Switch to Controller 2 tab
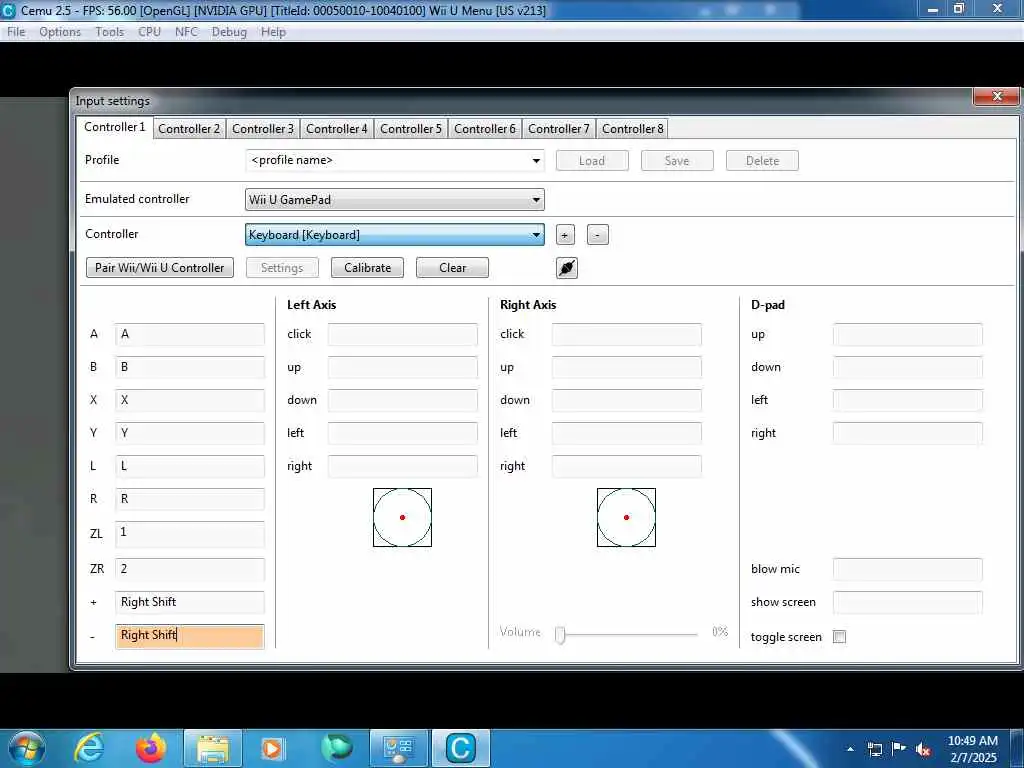This screenshot has width=1024, height=768. 189,129
